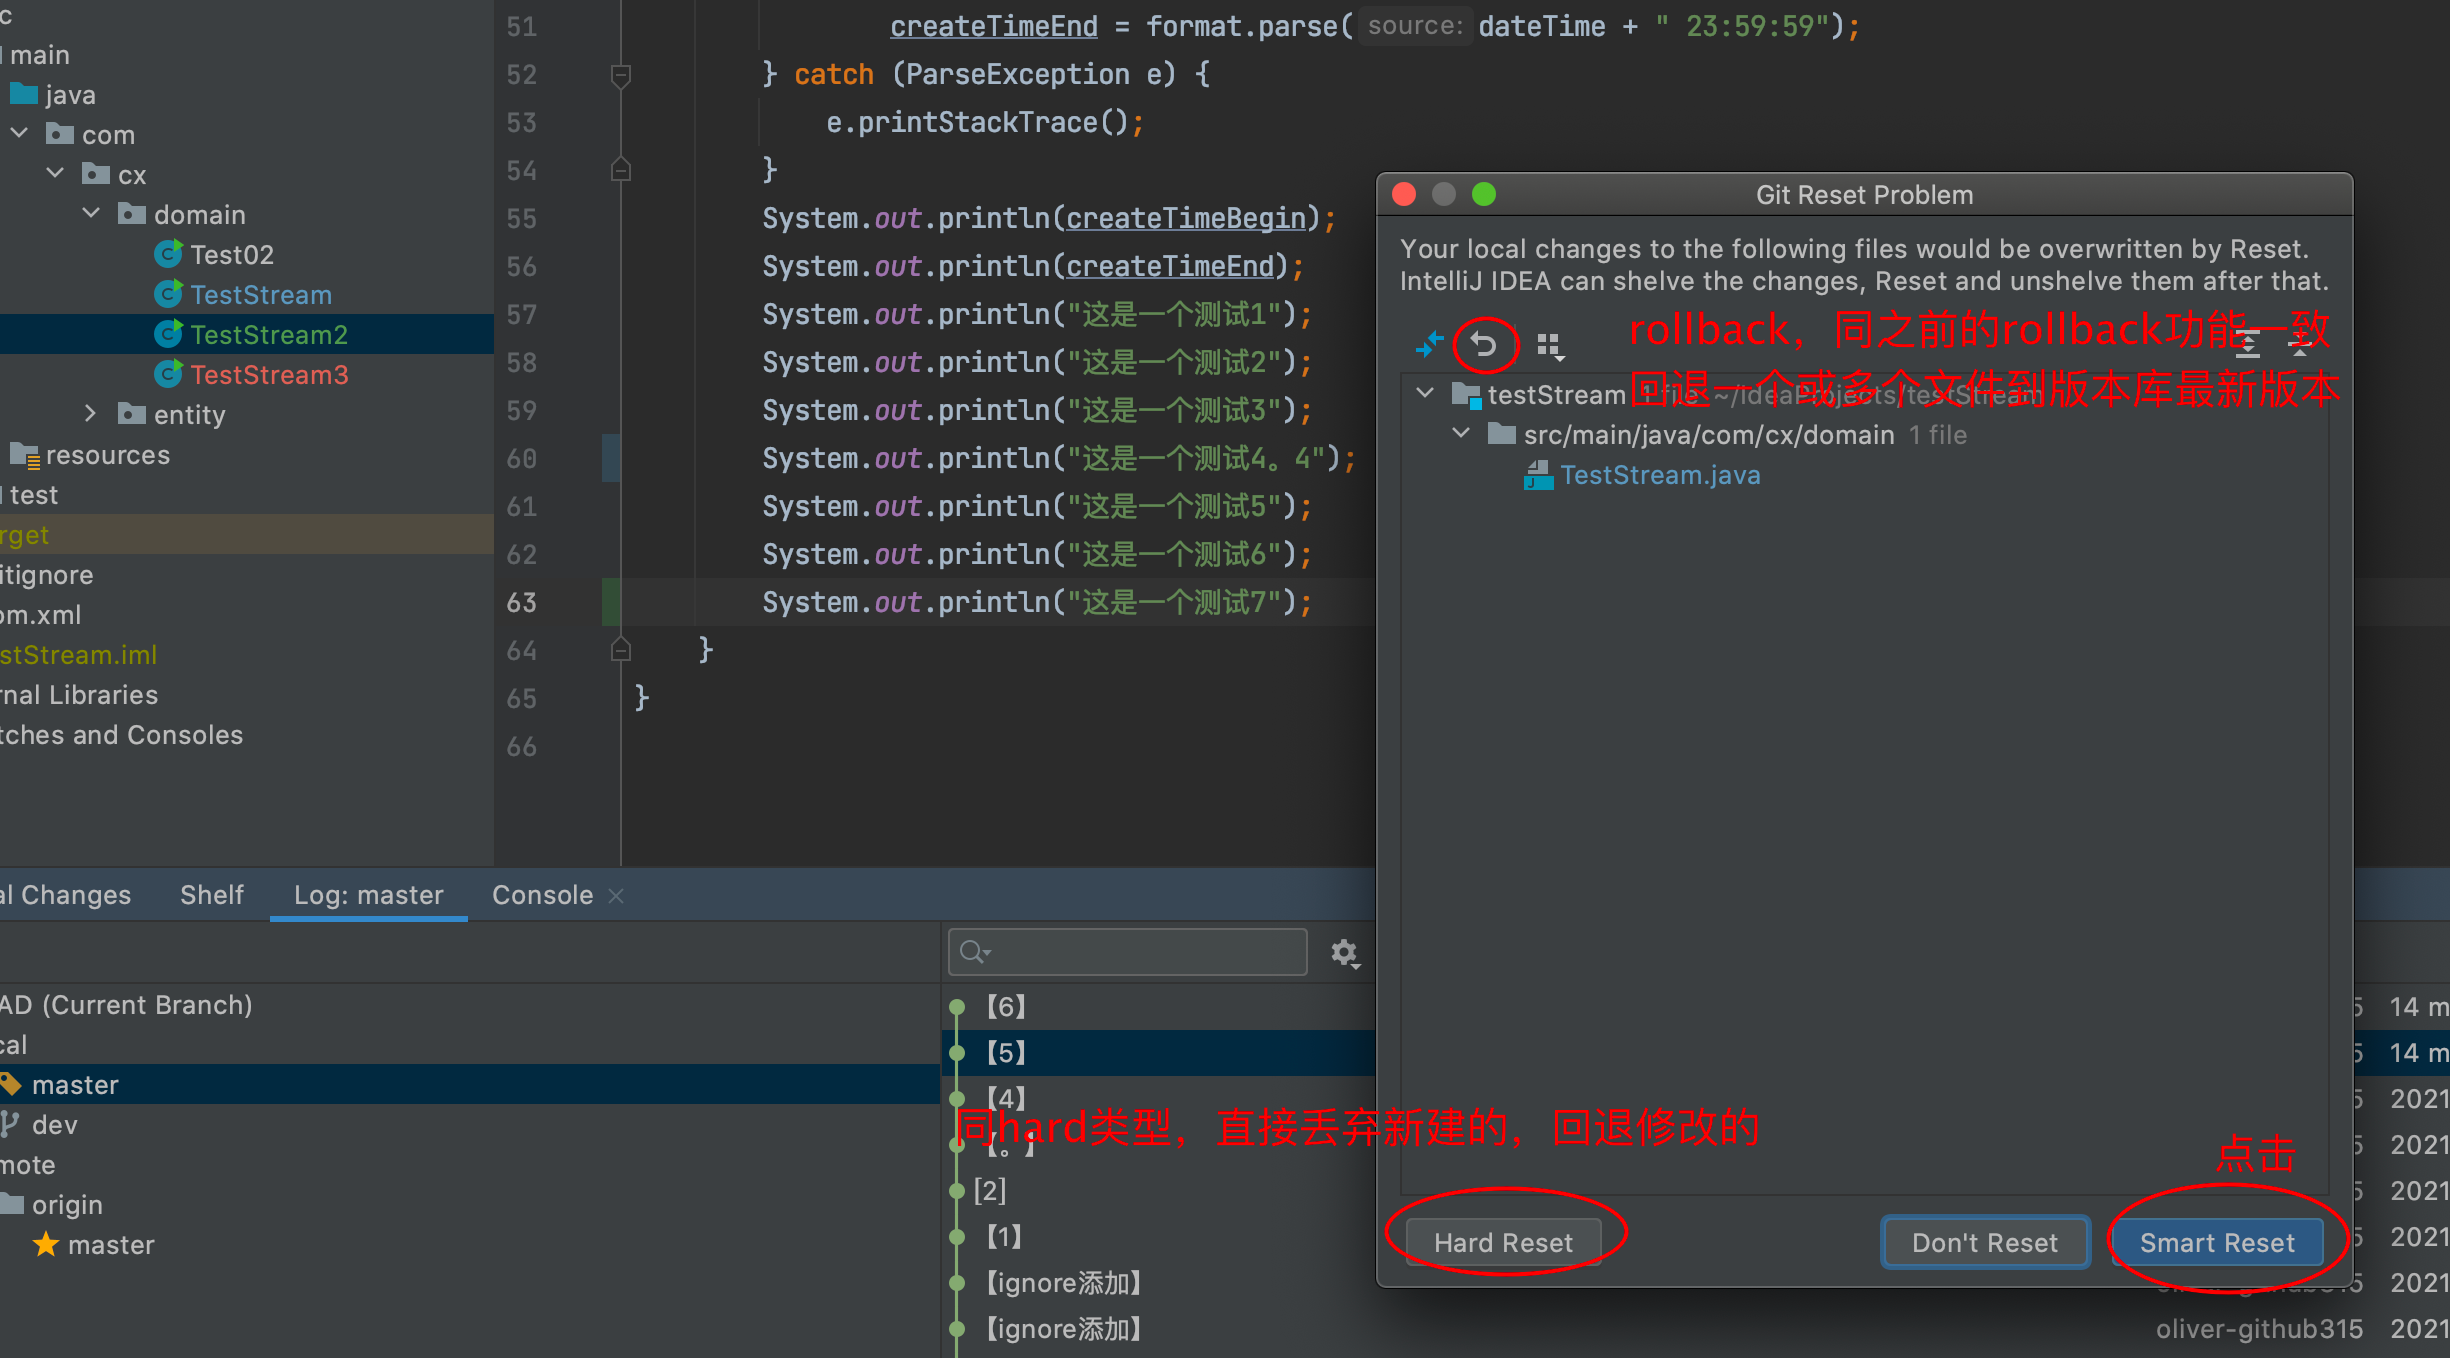Select the testStream.iml file
Screen dimensions: 2450x1358
pos(78,654)
